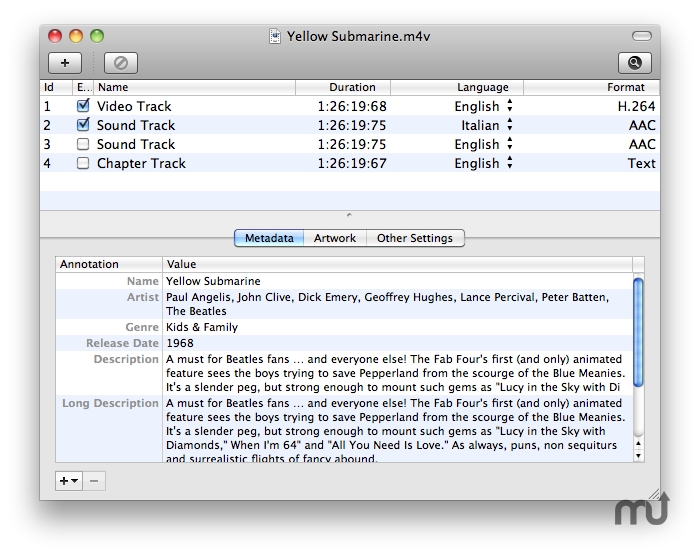Select the Video Track name cell
This screenshot has width=700, height=555.
coord(134,106)
